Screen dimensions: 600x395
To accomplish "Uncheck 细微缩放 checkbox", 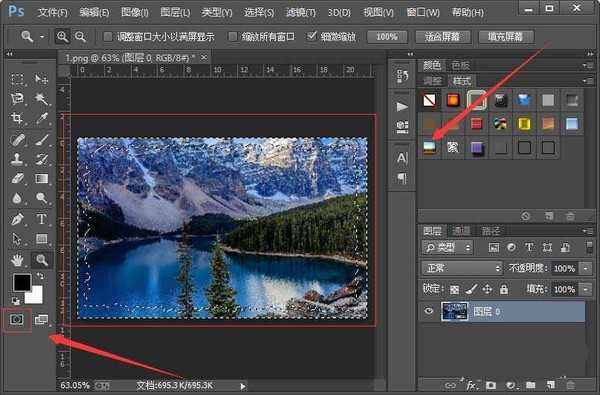I will (x=311, y=36).
